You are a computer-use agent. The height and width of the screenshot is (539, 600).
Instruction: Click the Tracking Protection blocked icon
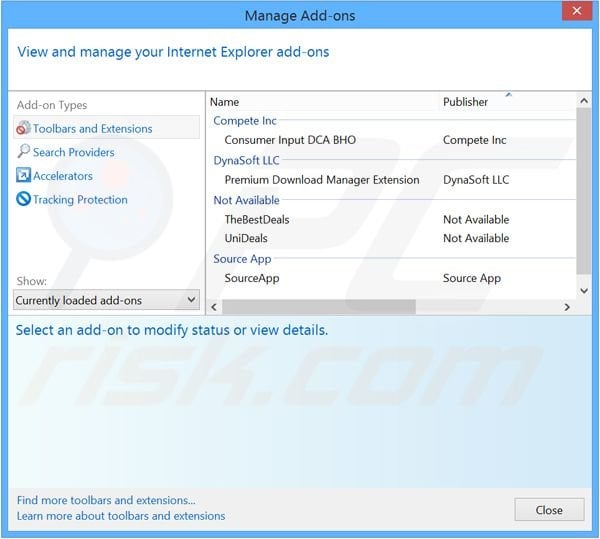(23, 199)
